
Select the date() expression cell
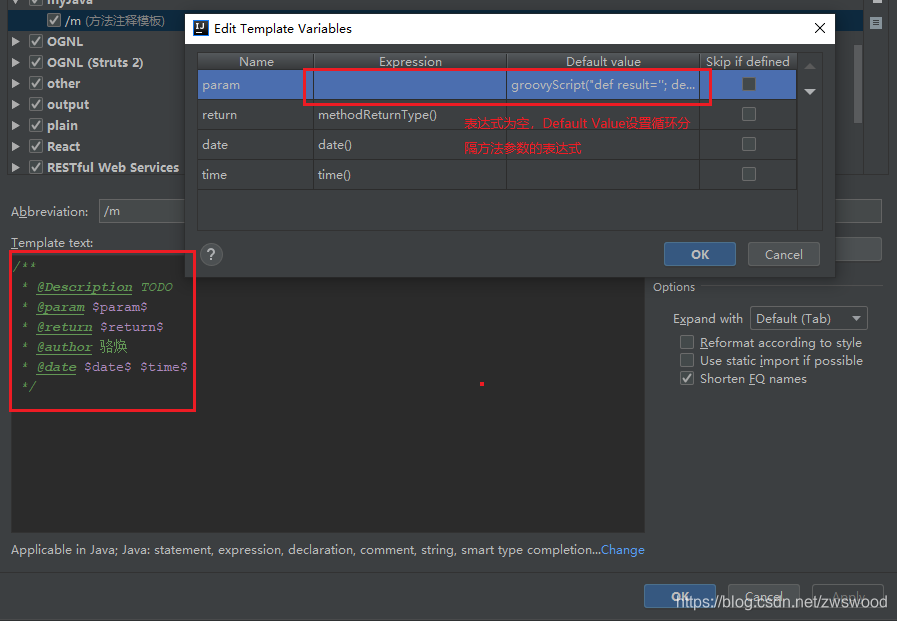click(x=410, y=145)
